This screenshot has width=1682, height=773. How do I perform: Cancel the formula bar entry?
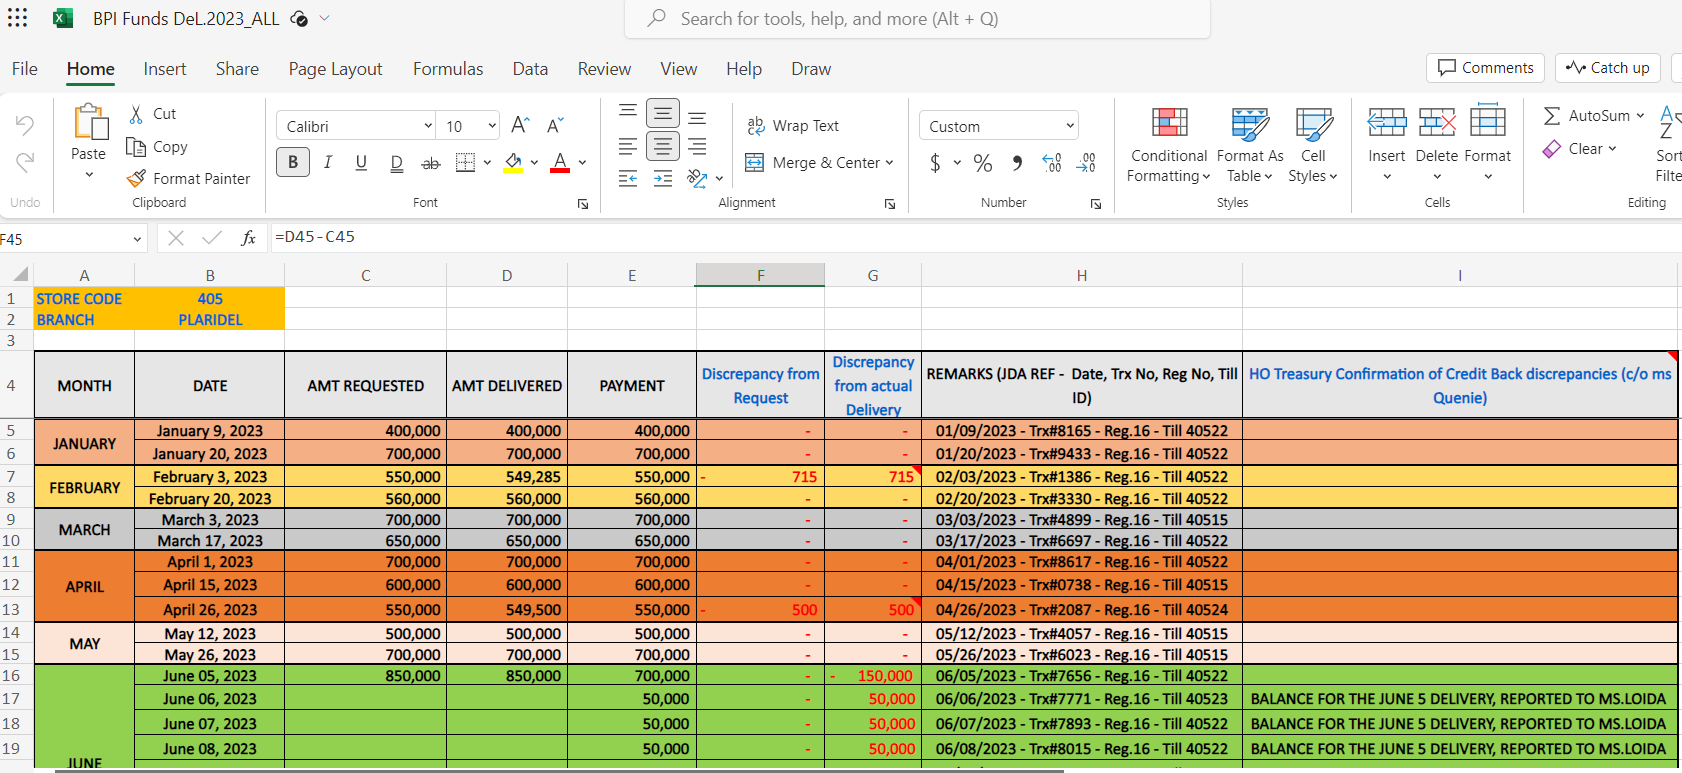pyautogui.click(x=176, y=238)
